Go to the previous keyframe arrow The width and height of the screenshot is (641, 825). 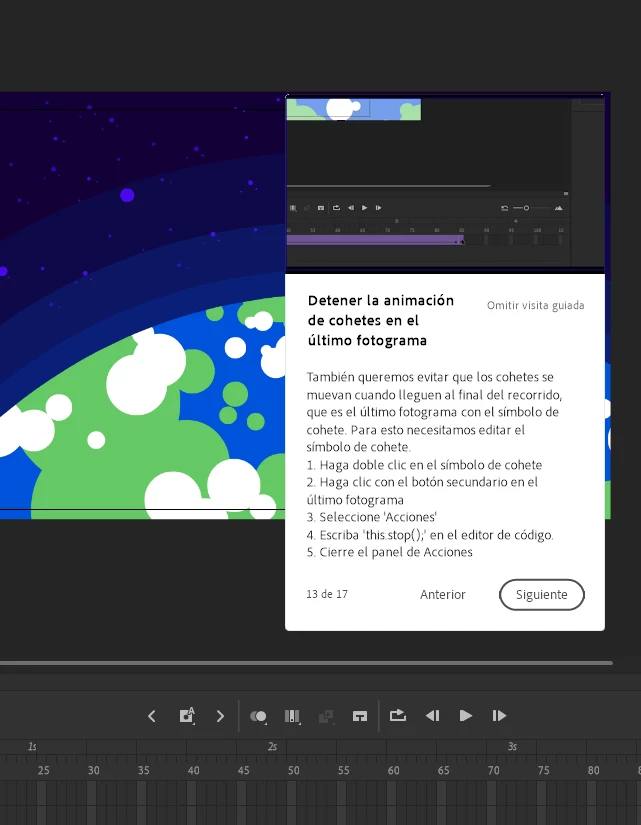(x=152, y=716)
